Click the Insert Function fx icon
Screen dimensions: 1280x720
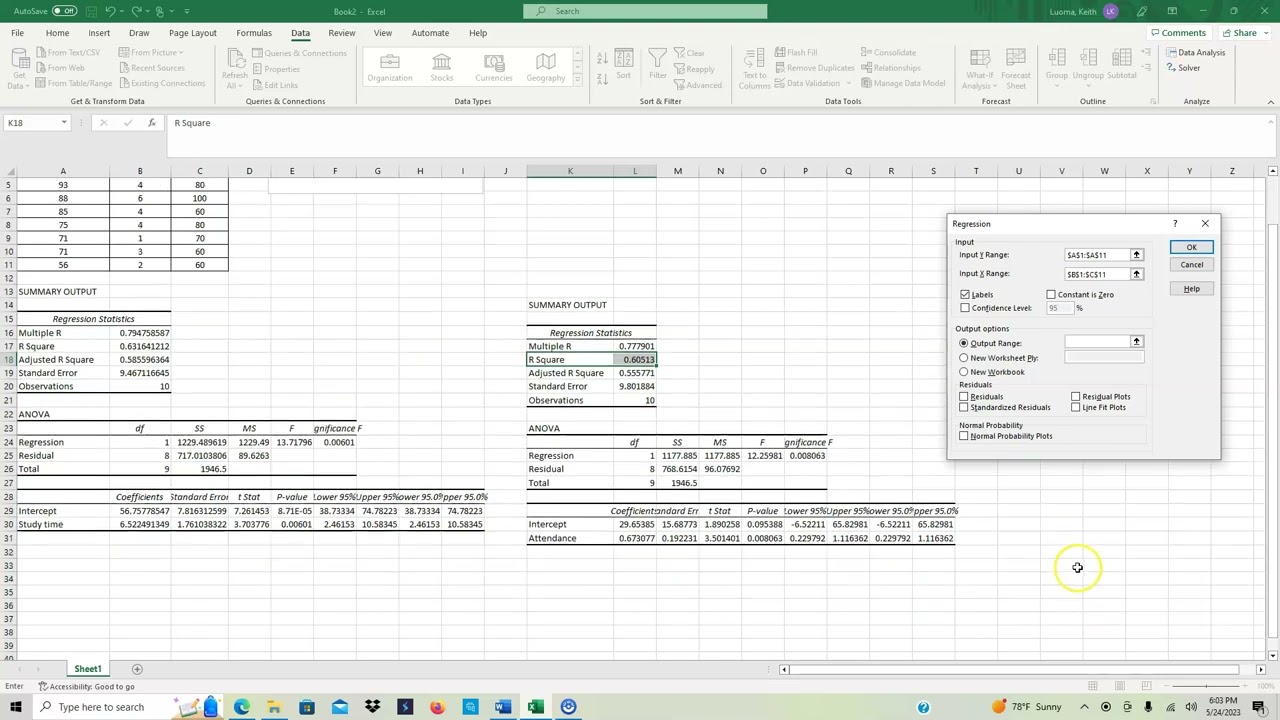(151, 122)
